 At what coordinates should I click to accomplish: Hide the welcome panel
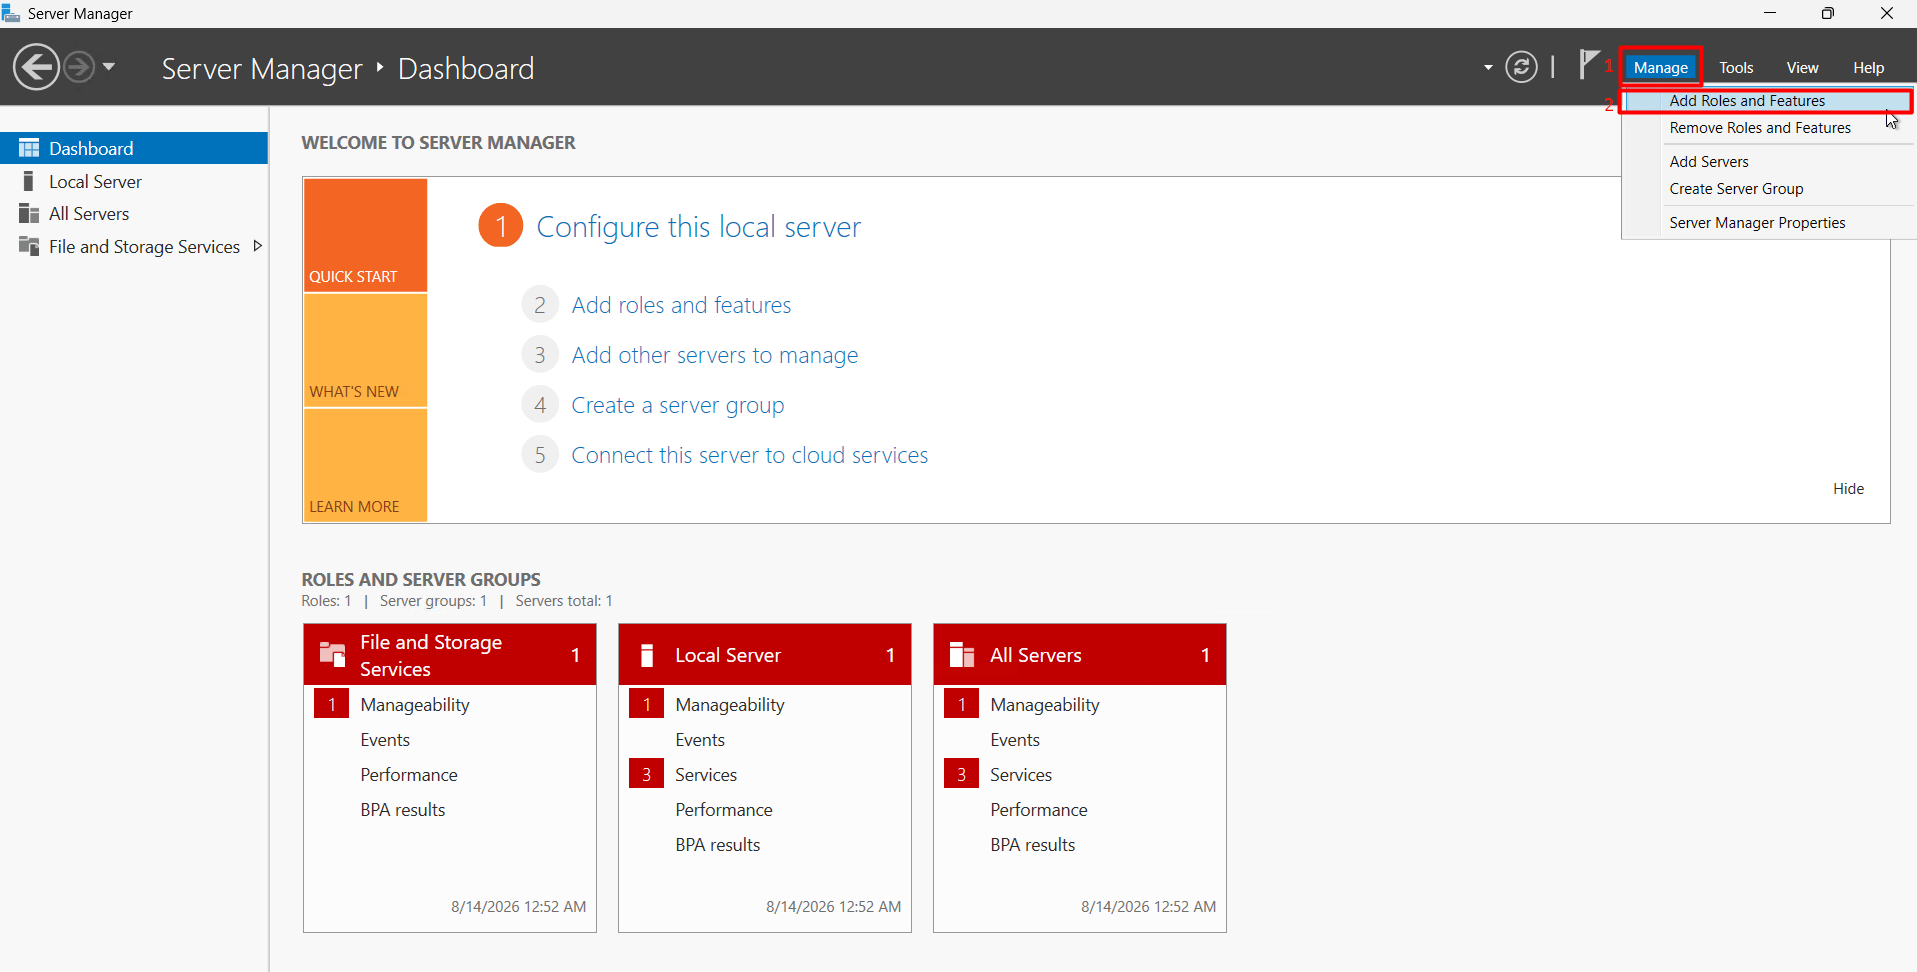click(x=1848, y=489)
